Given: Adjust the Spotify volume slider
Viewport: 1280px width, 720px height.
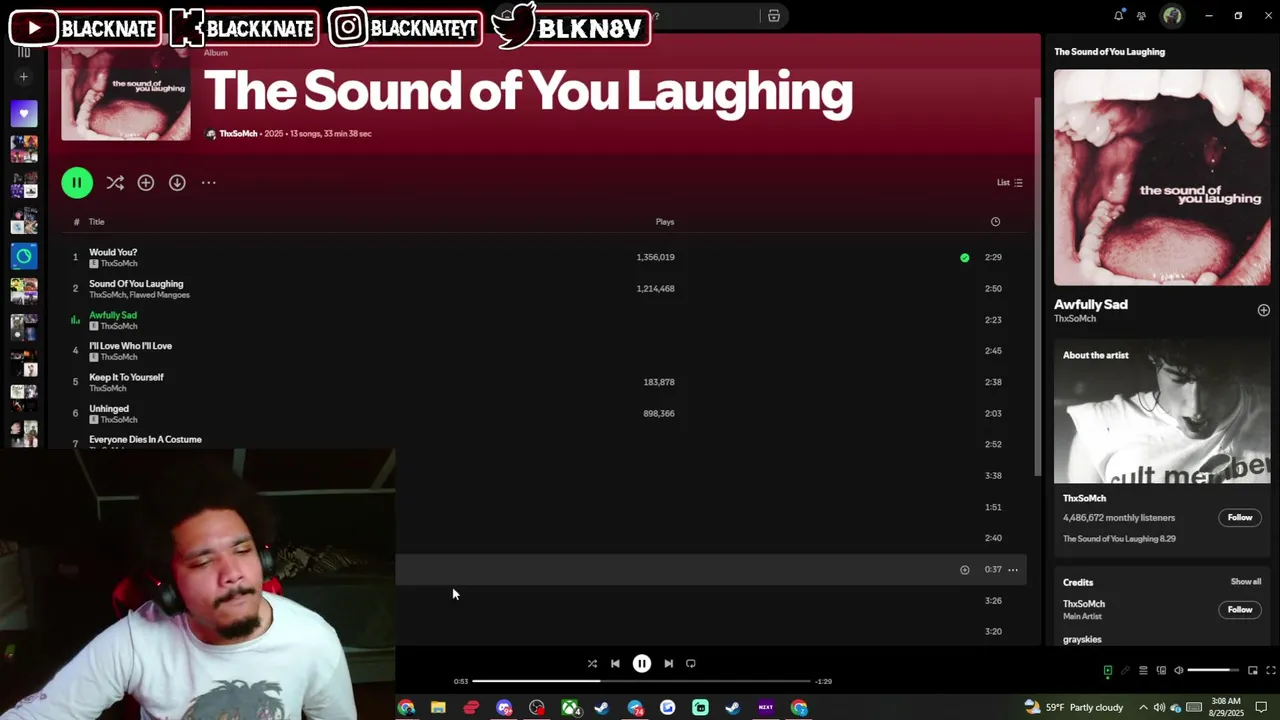Looking at the screenshot, I should 1213,671.
